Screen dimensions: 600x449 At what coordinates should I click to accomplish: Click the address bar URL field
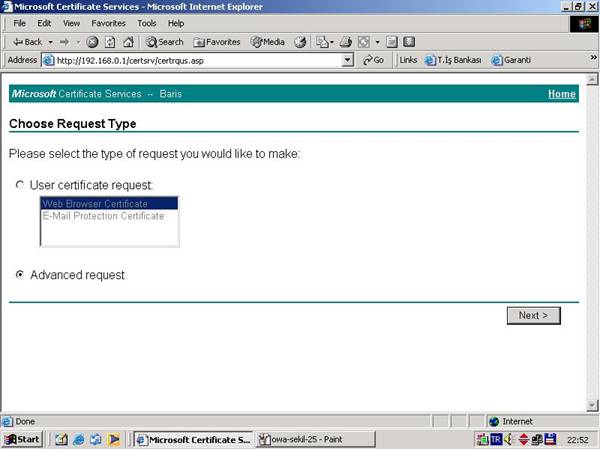coord(199,60)
